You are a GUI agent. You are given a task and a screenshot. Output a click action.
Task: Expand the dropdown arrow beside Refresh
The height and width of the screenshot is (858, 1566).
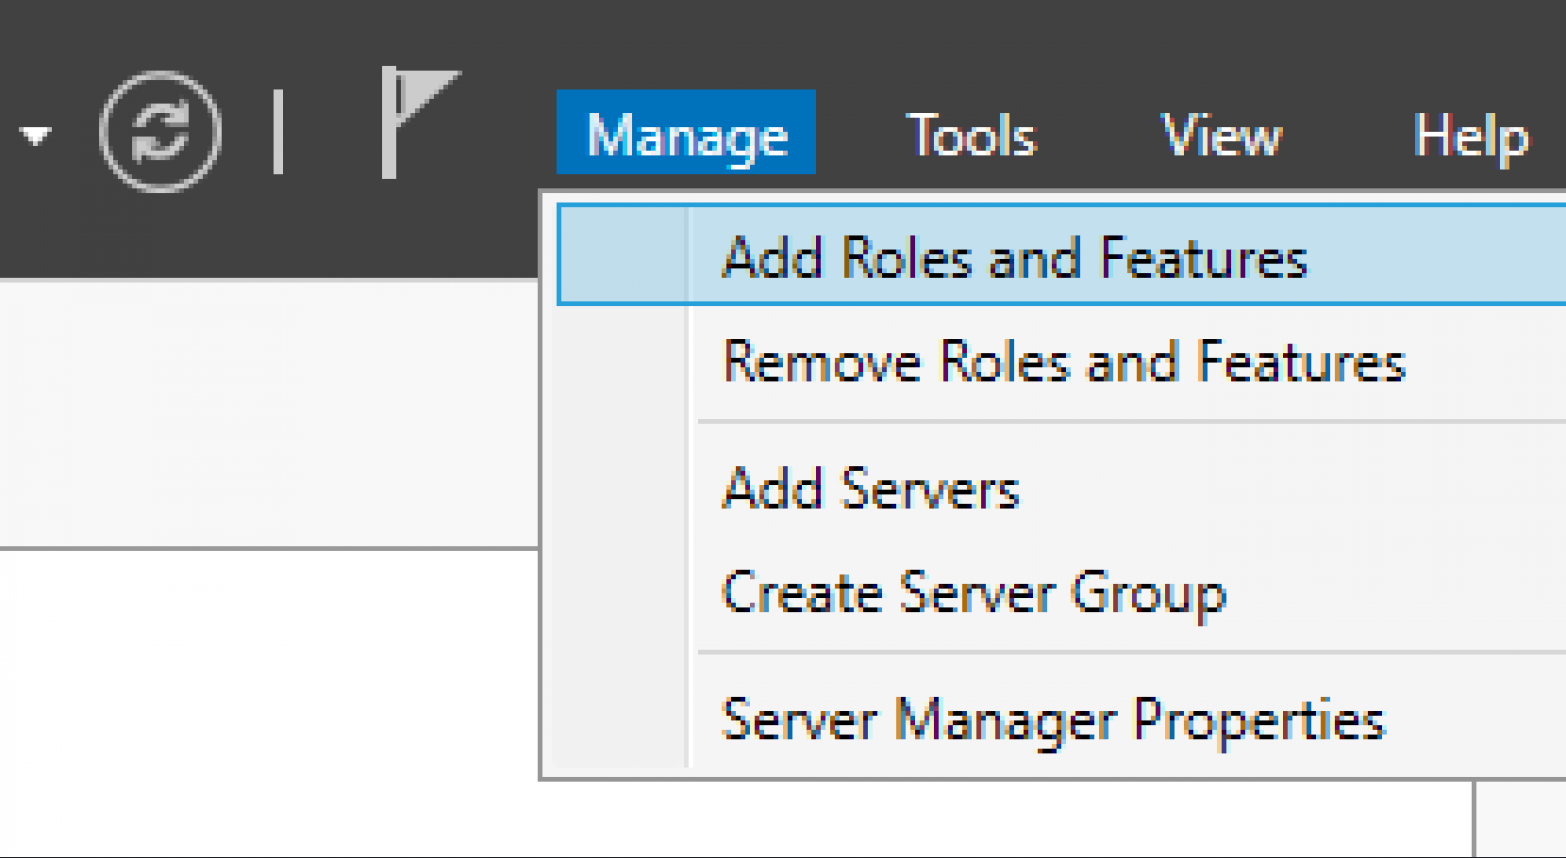point(35,135)
